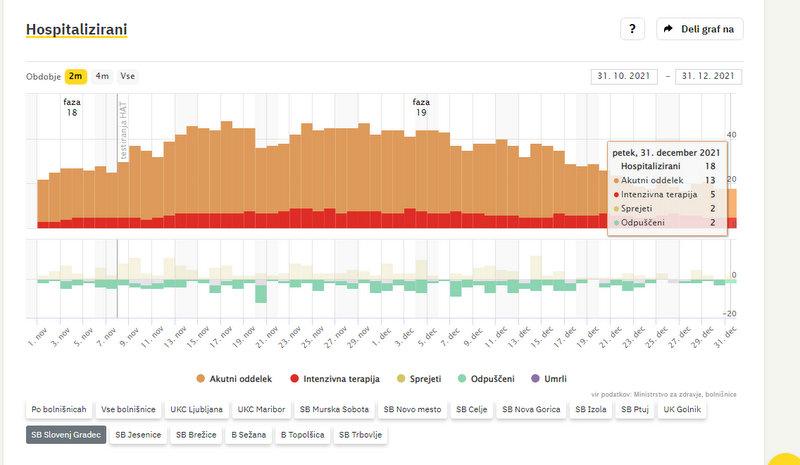
Task: Select Vse bolnišnice filter
Action: coord(128,409)
